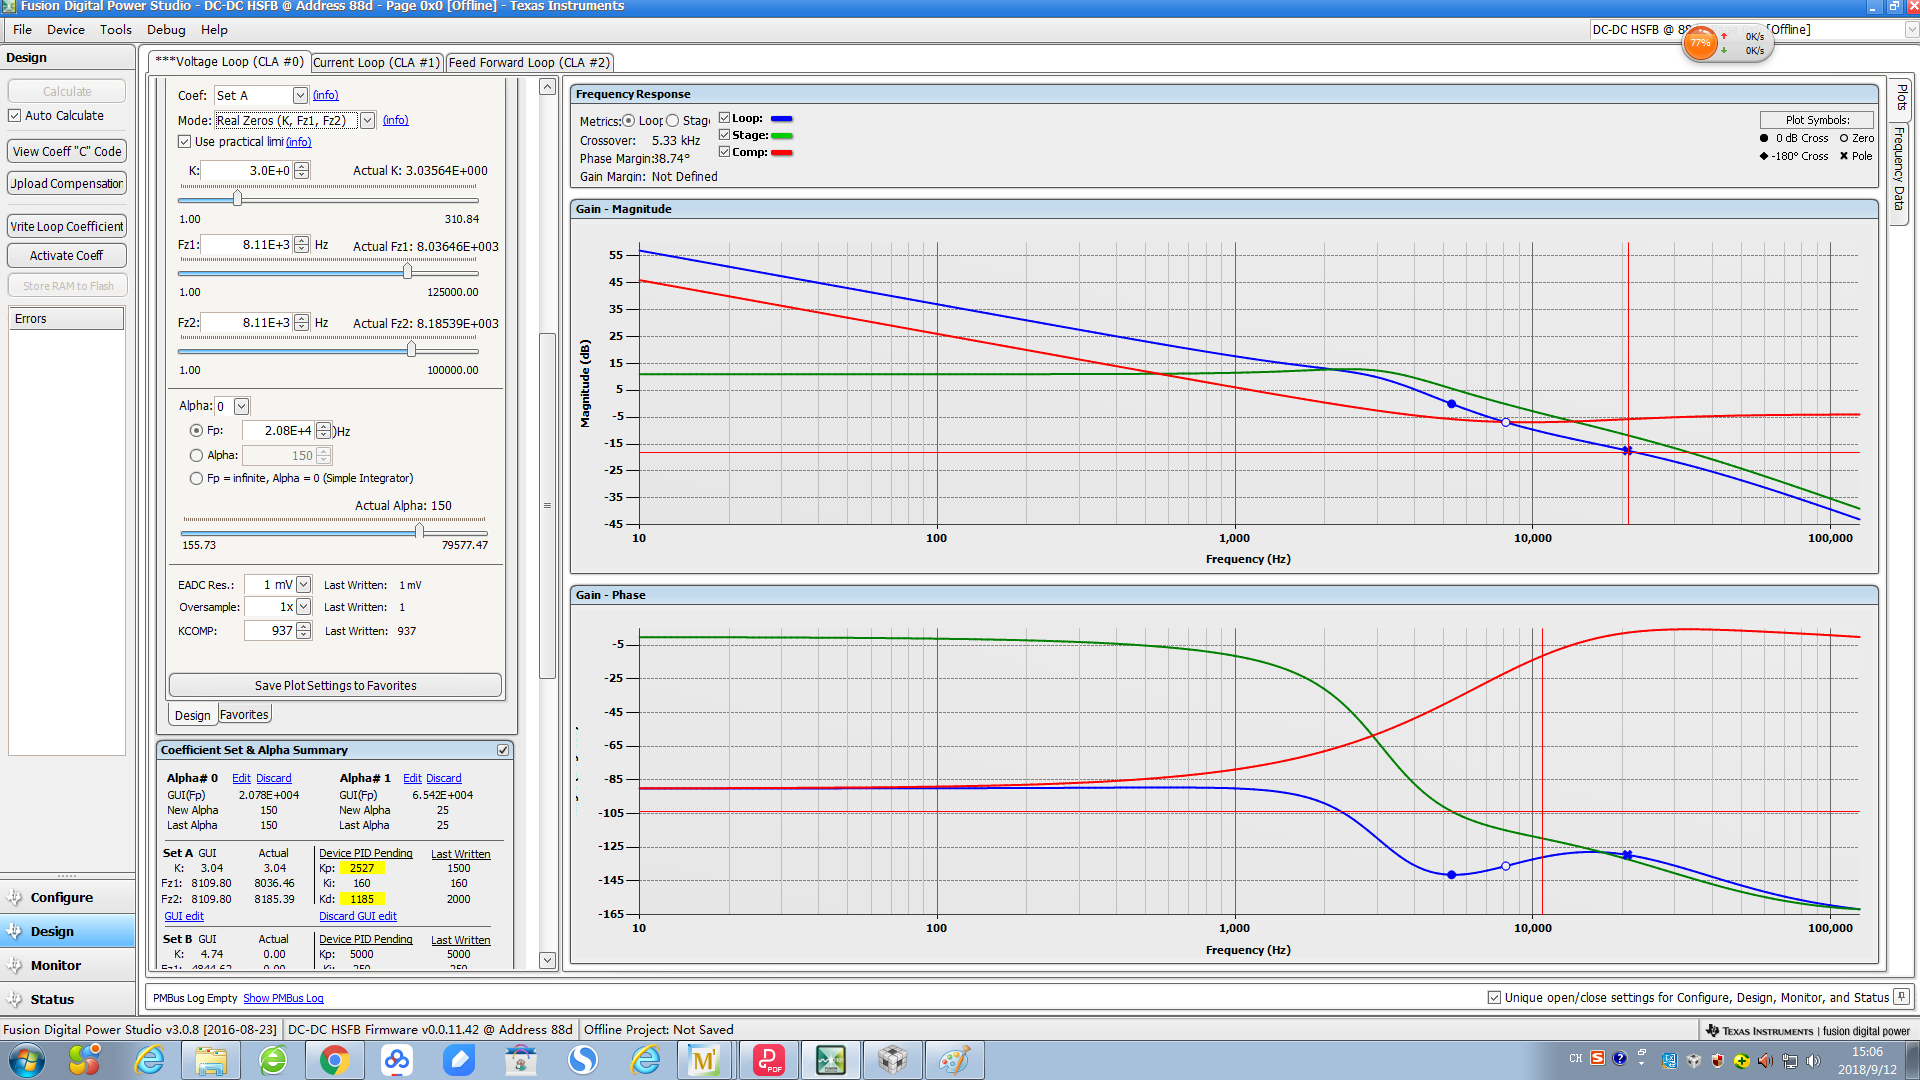This screenshot has height=1080, width=1920.
Task: Toggle the Auto Calculate checkbox
Action: pyautogui.click(x=15, y=116)
